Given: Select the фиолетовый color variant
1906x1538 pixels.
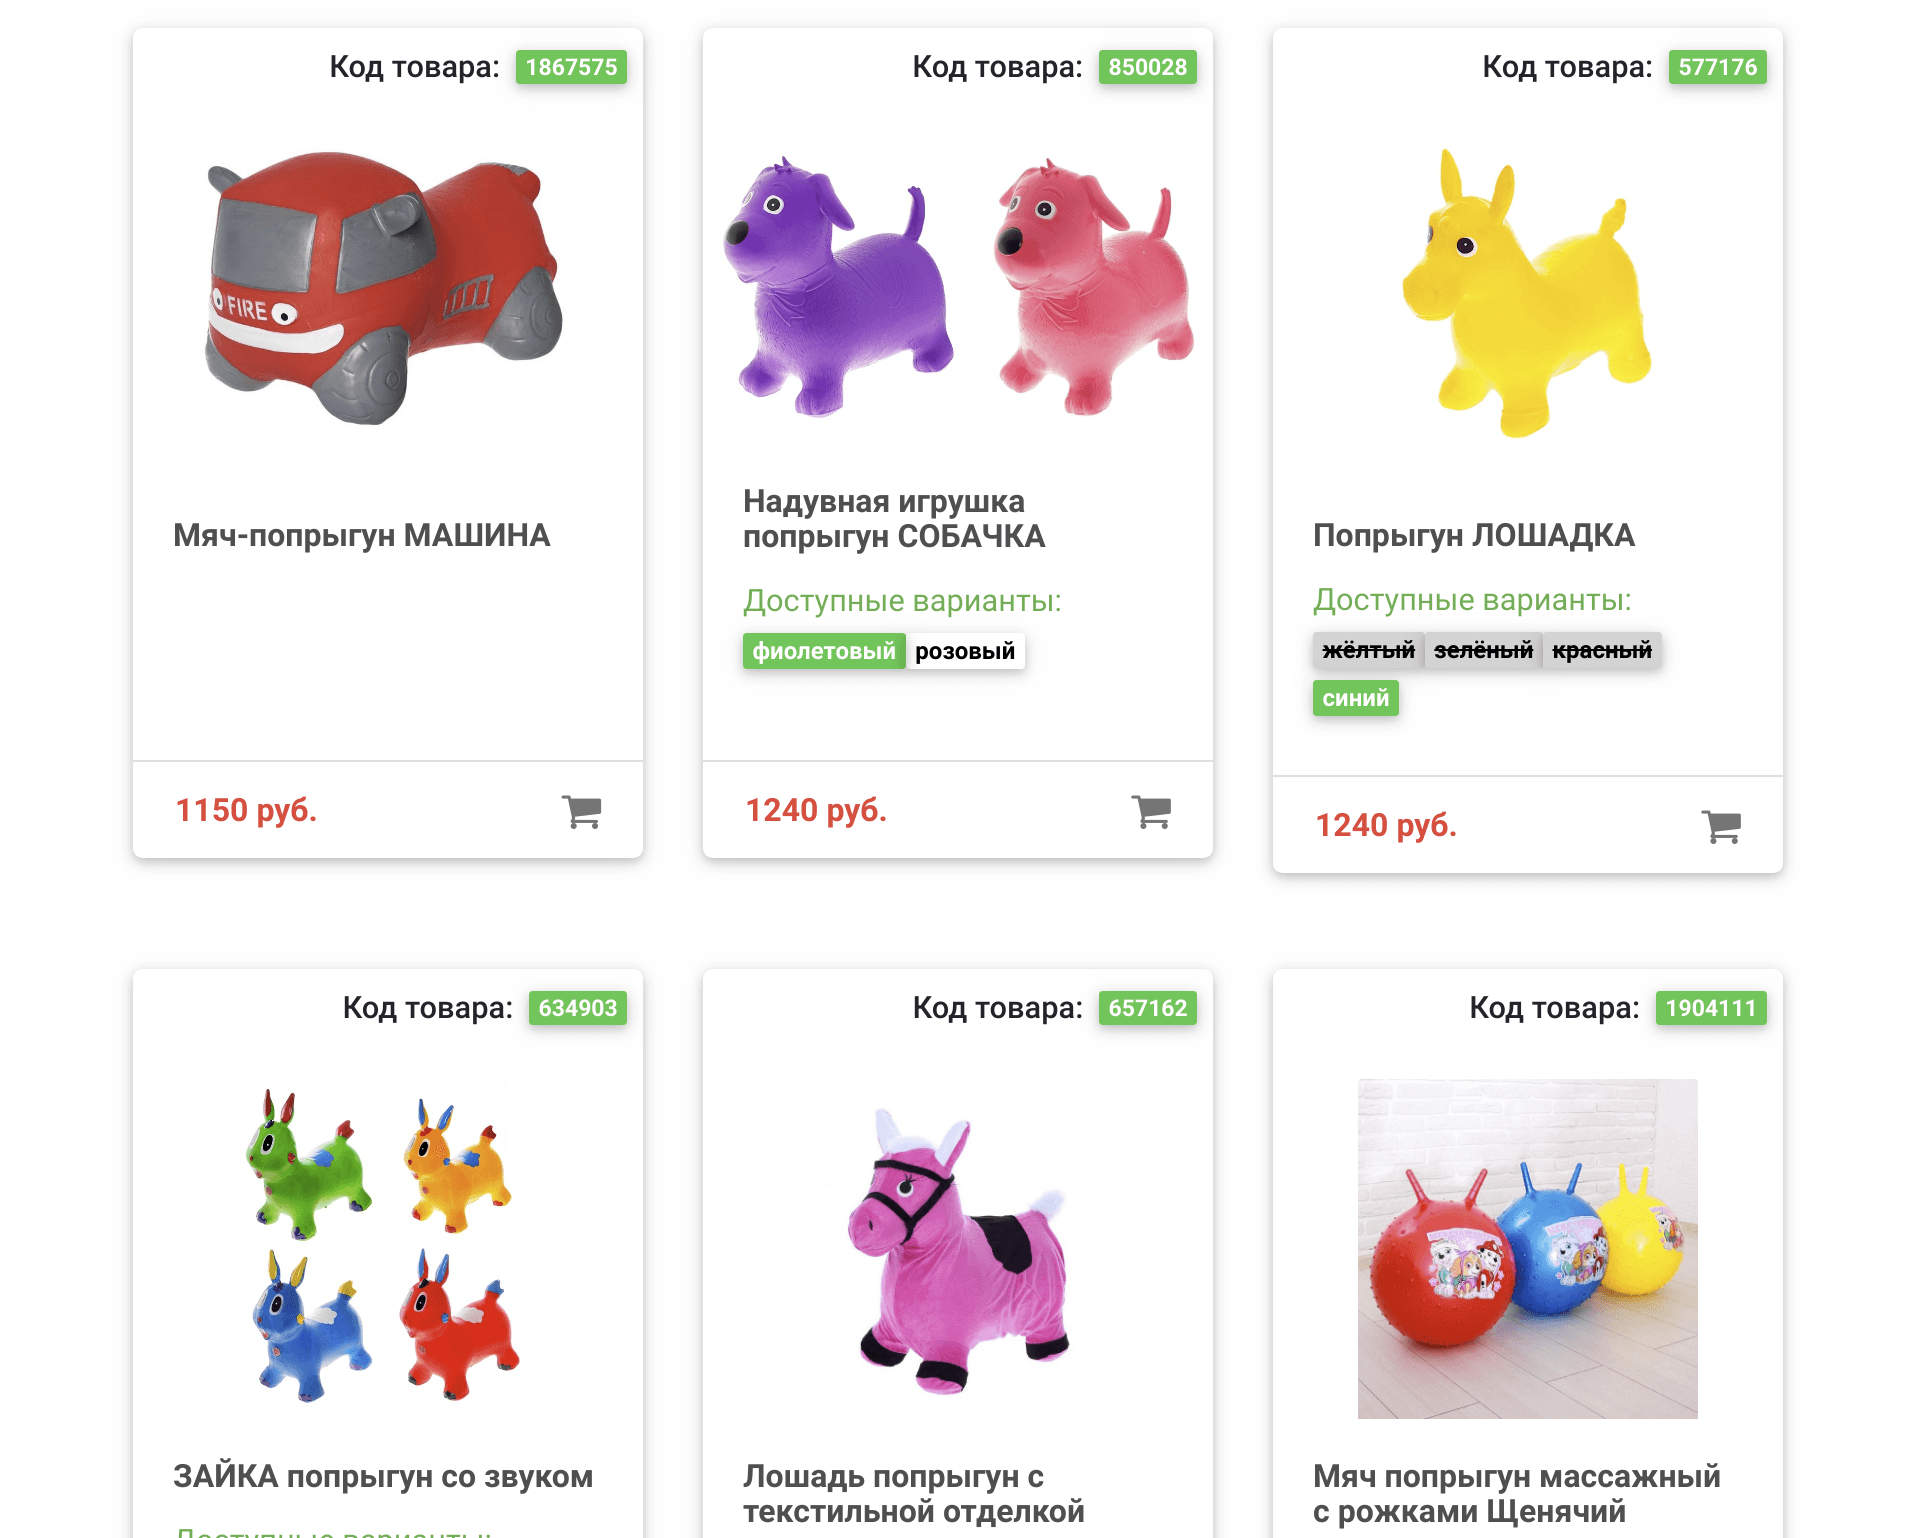Looking at the screenshot, I should (x=824, y=651).
